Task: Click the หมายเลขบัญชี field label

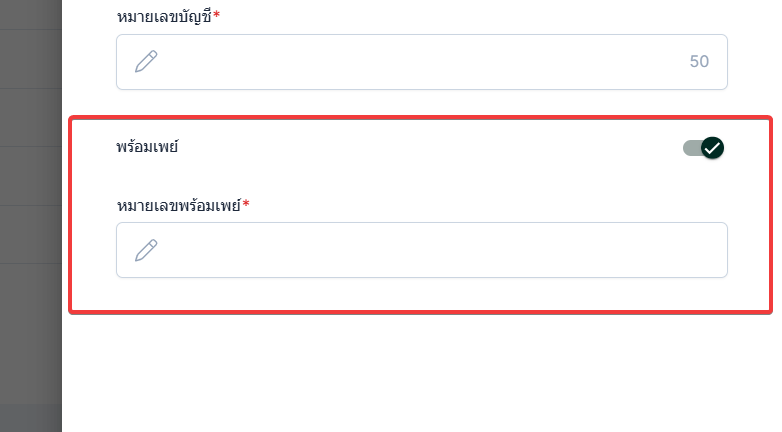Action: 164,16
